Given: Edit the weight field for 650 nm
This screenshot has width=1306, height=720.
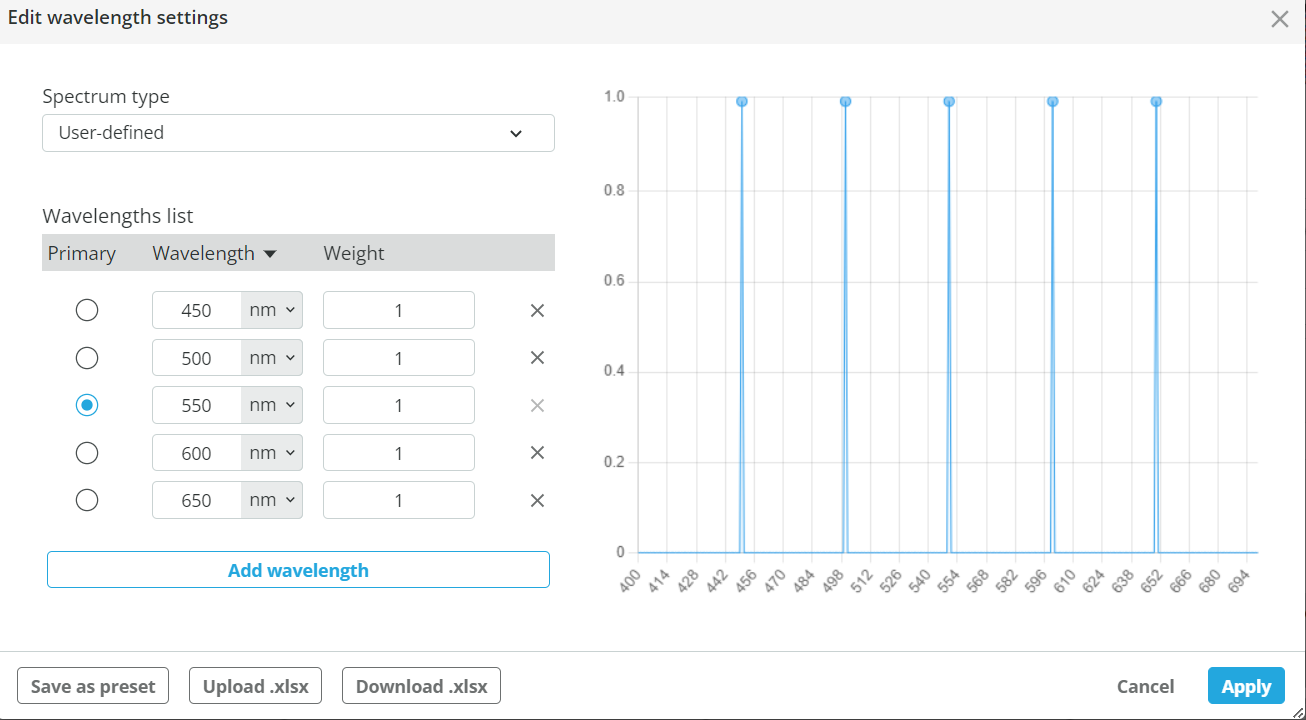Looking at the screenshot, I should (399, 500).
